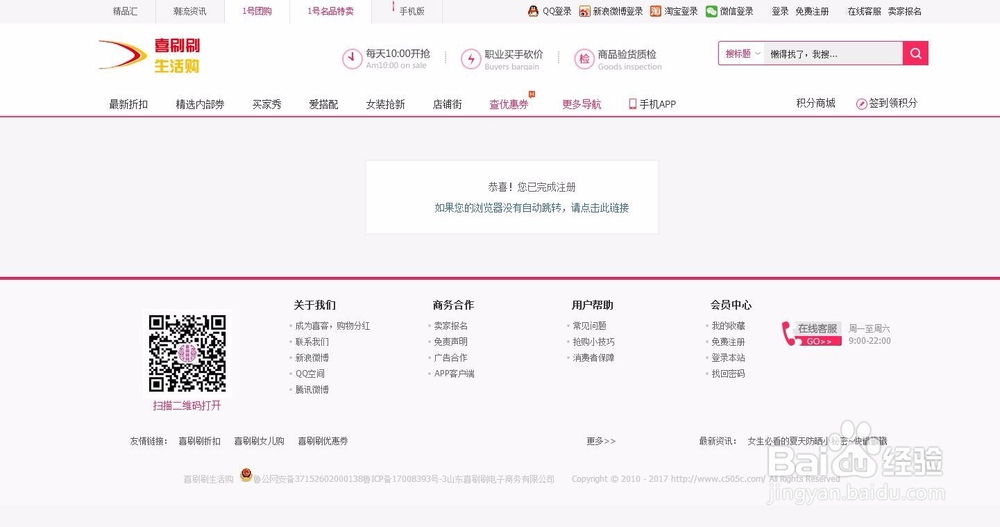Click the top bar 卖家报名 link
Viewport: 1000px width, 527px height.
click(x=904, y=11)
